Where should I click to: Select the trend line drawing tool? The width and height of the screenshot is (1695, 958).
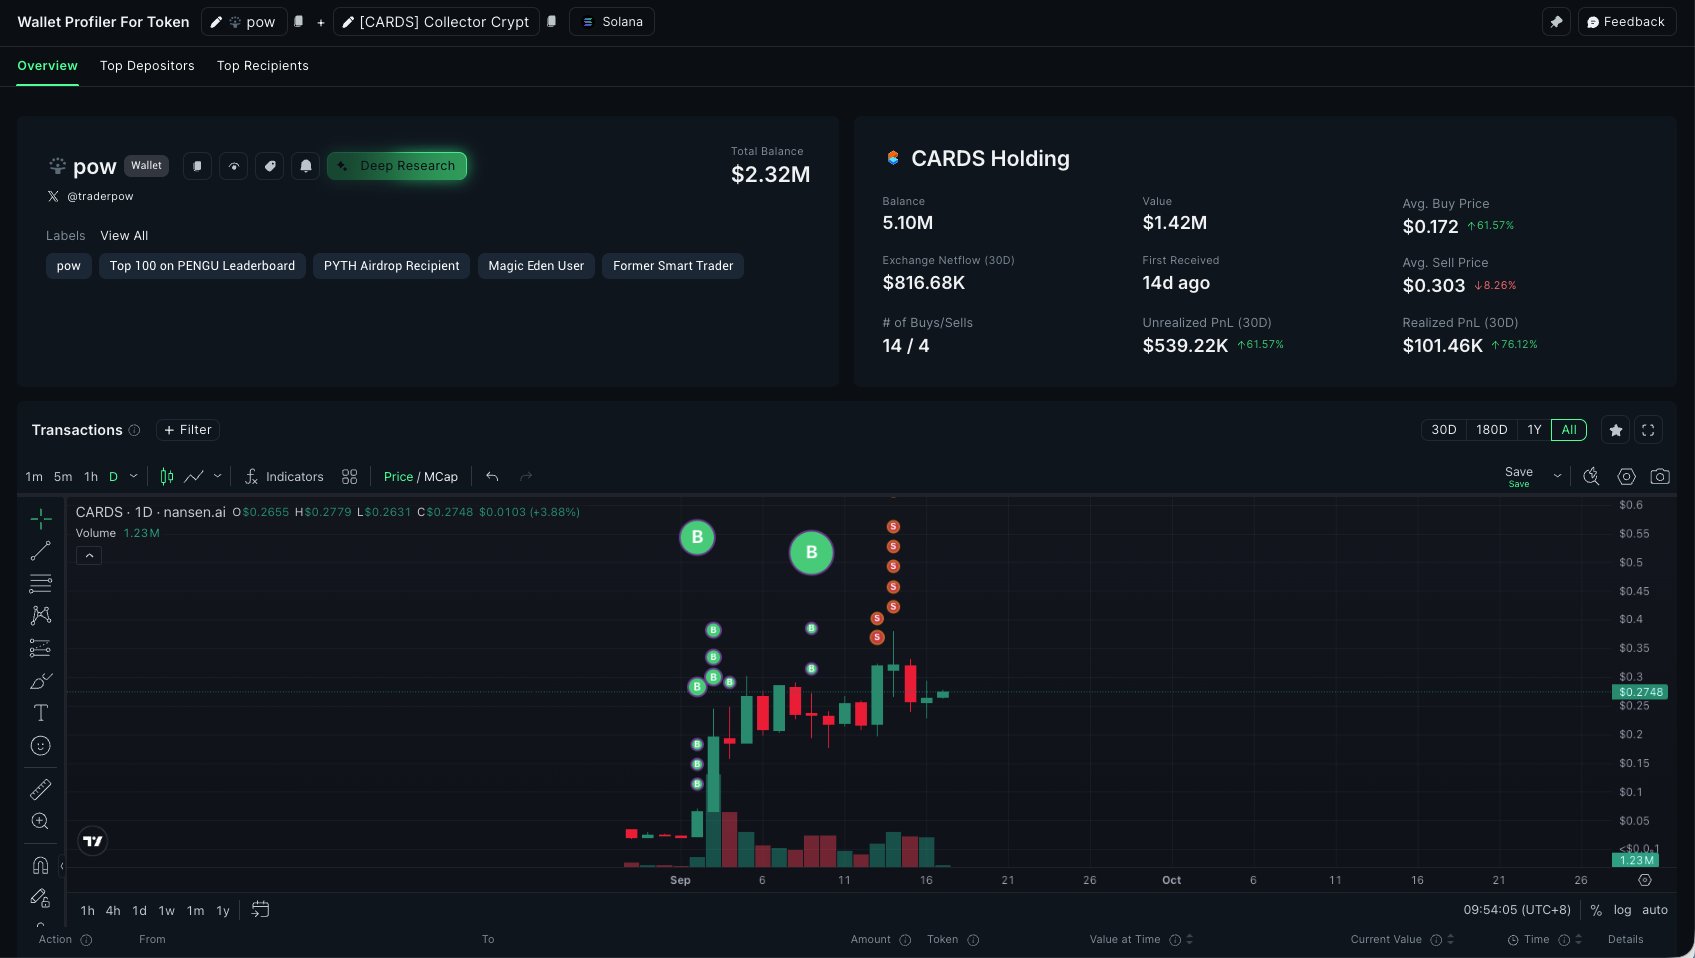(40, 549)
